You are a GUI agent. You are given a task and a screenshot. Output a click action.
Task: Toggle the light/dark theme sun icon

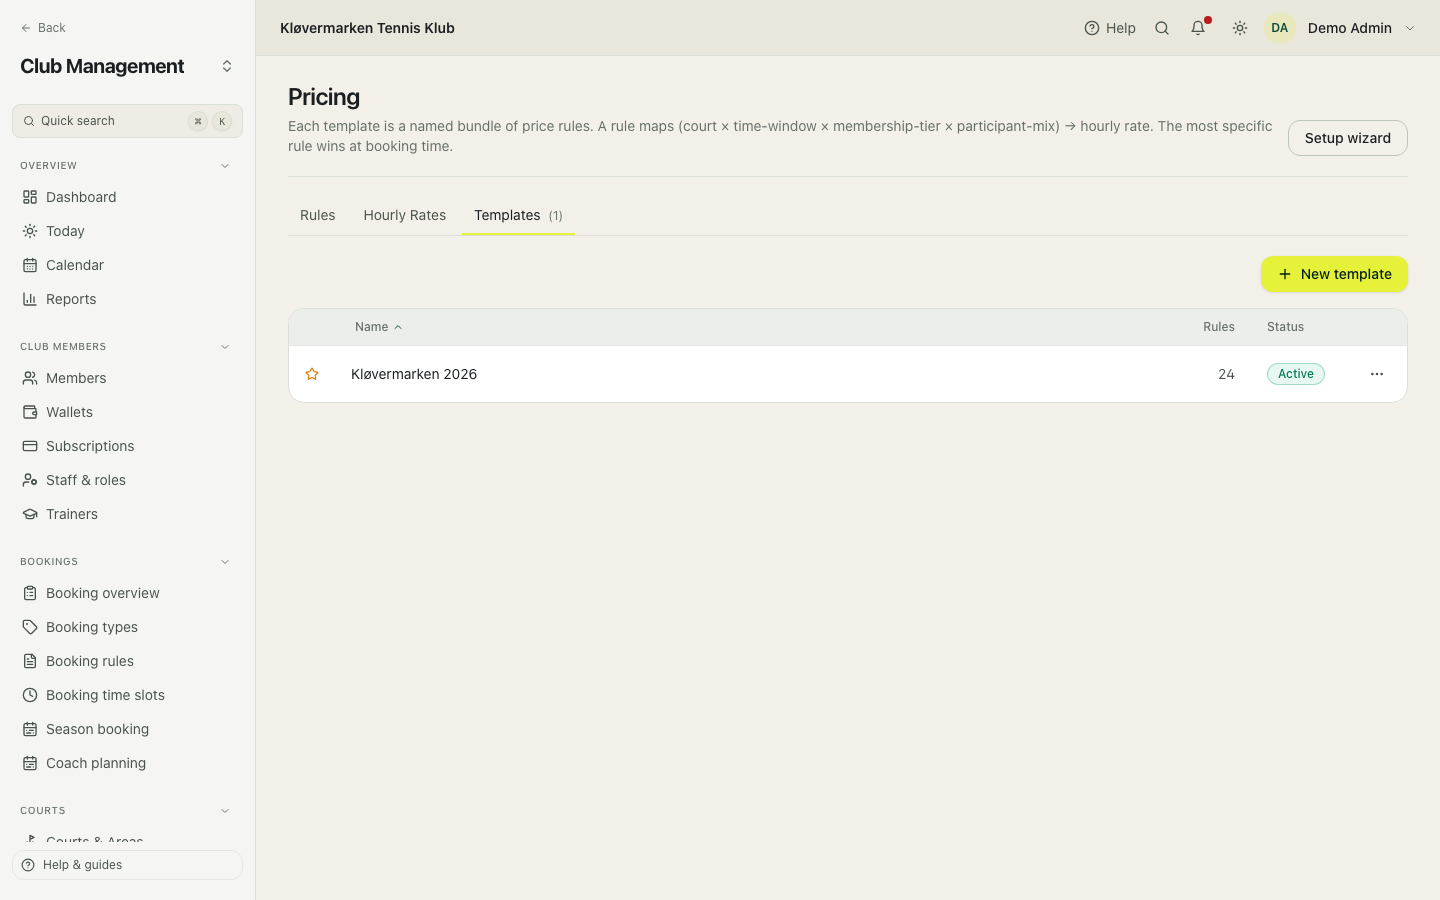pyautogui.click(x=1240, y=28)
